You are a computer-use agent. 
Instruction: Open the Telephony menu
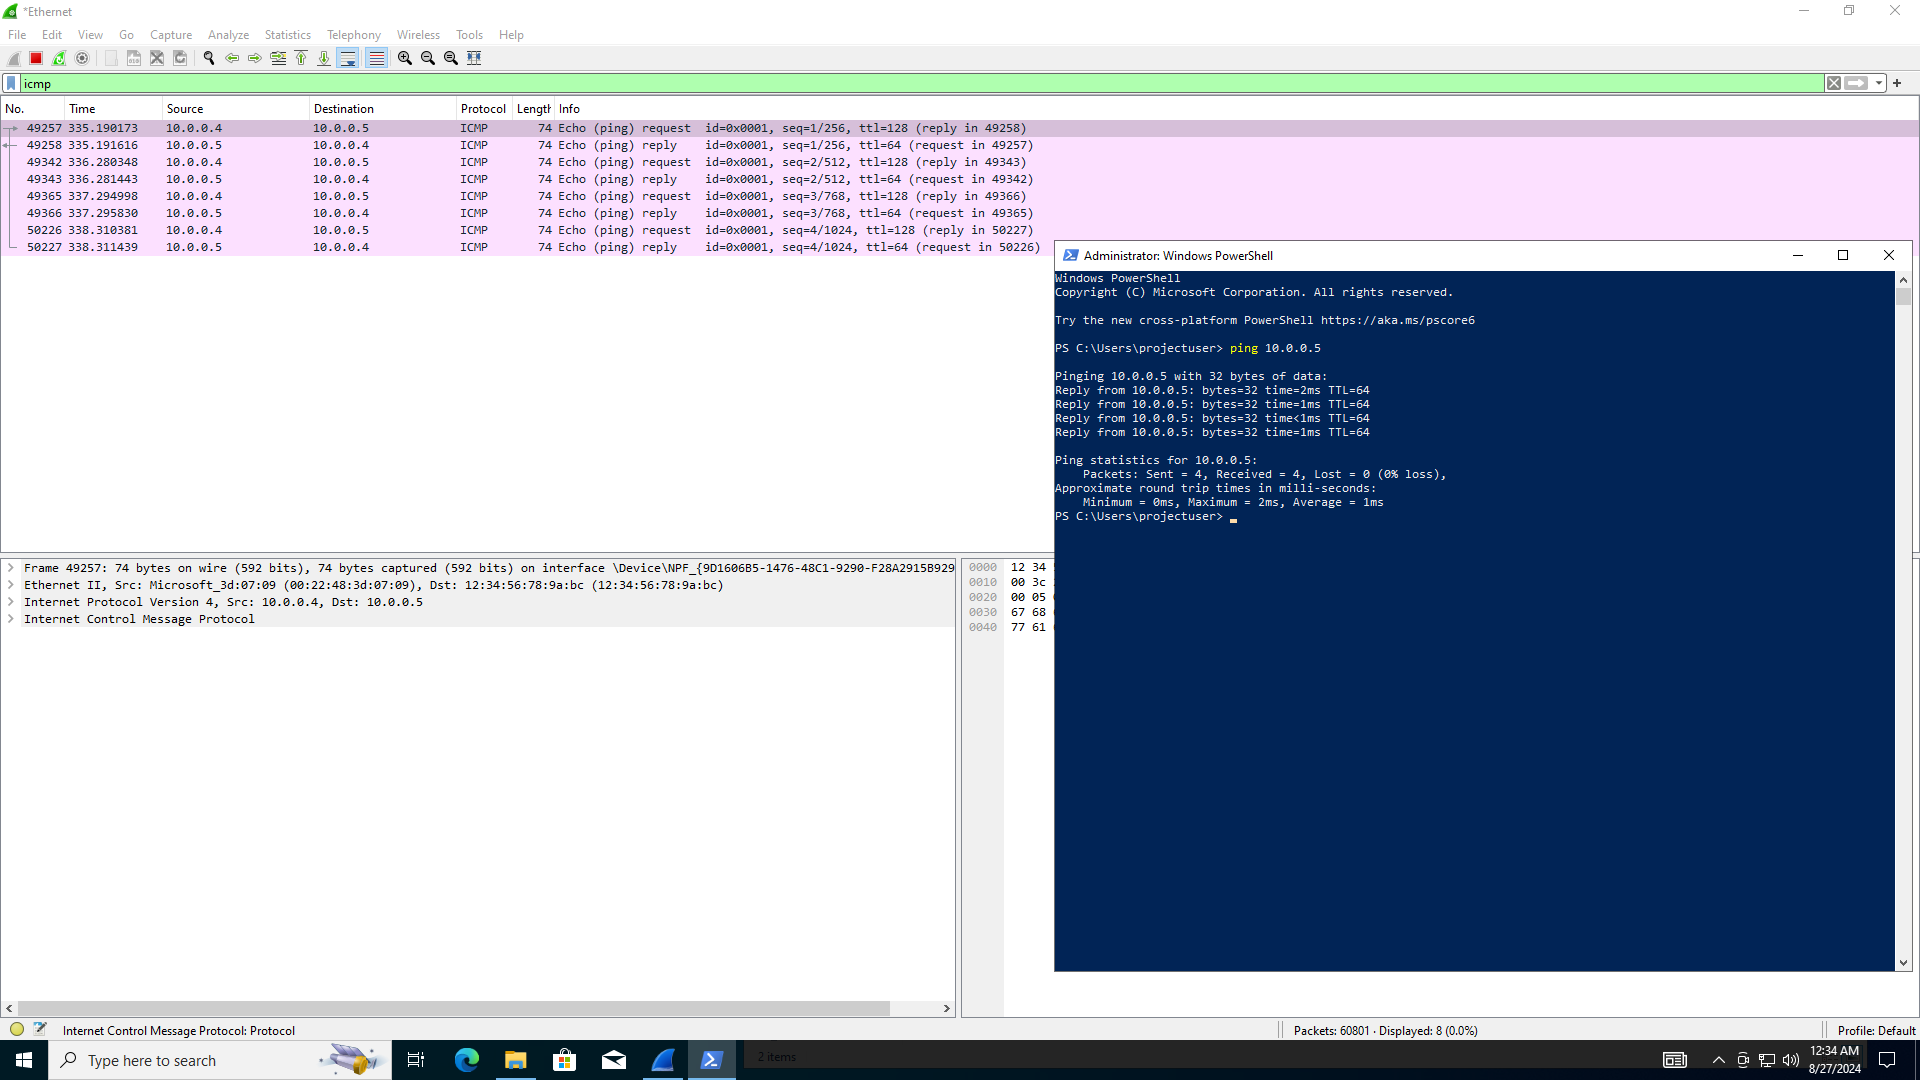pos(353,34)
